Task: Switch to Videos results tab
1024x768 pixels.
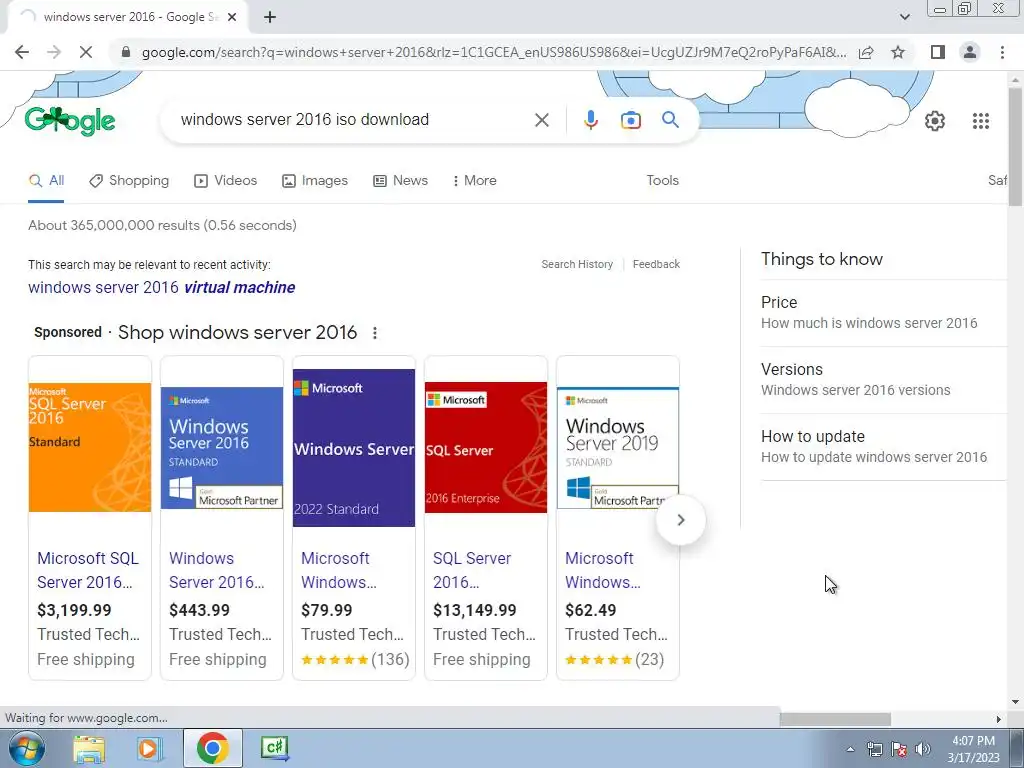Action: tap(225, 181)
